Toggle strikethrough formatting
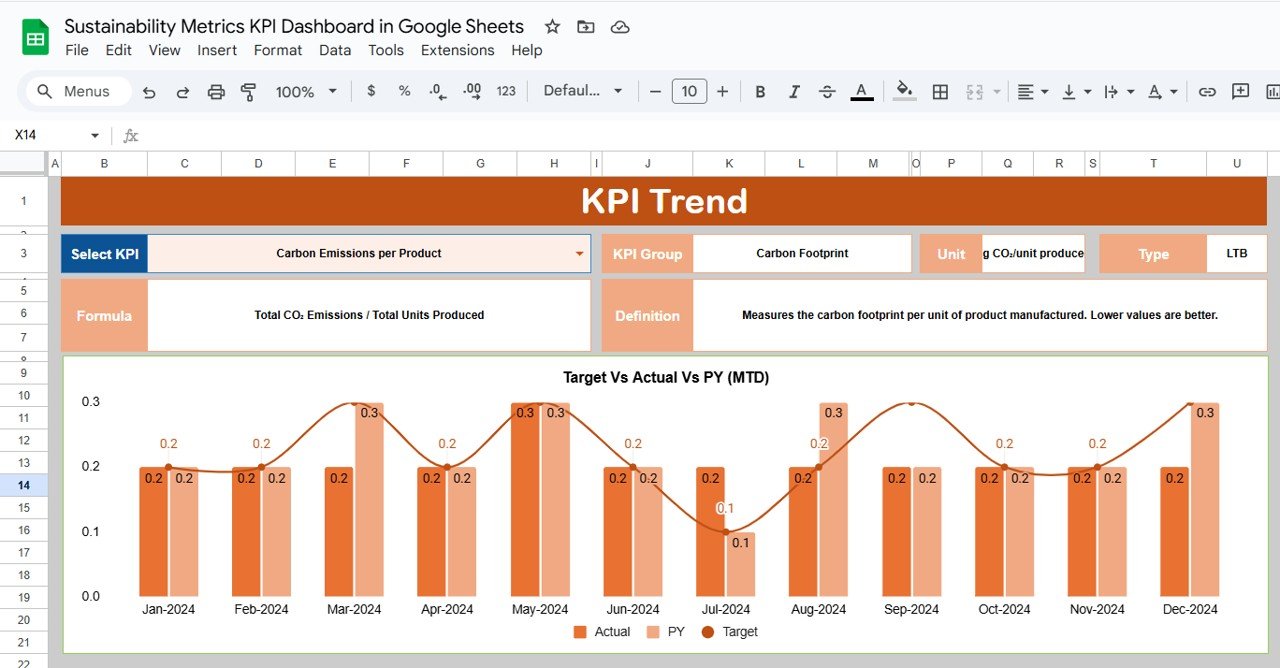This screenshot has width=1280, height=668. 827,91
